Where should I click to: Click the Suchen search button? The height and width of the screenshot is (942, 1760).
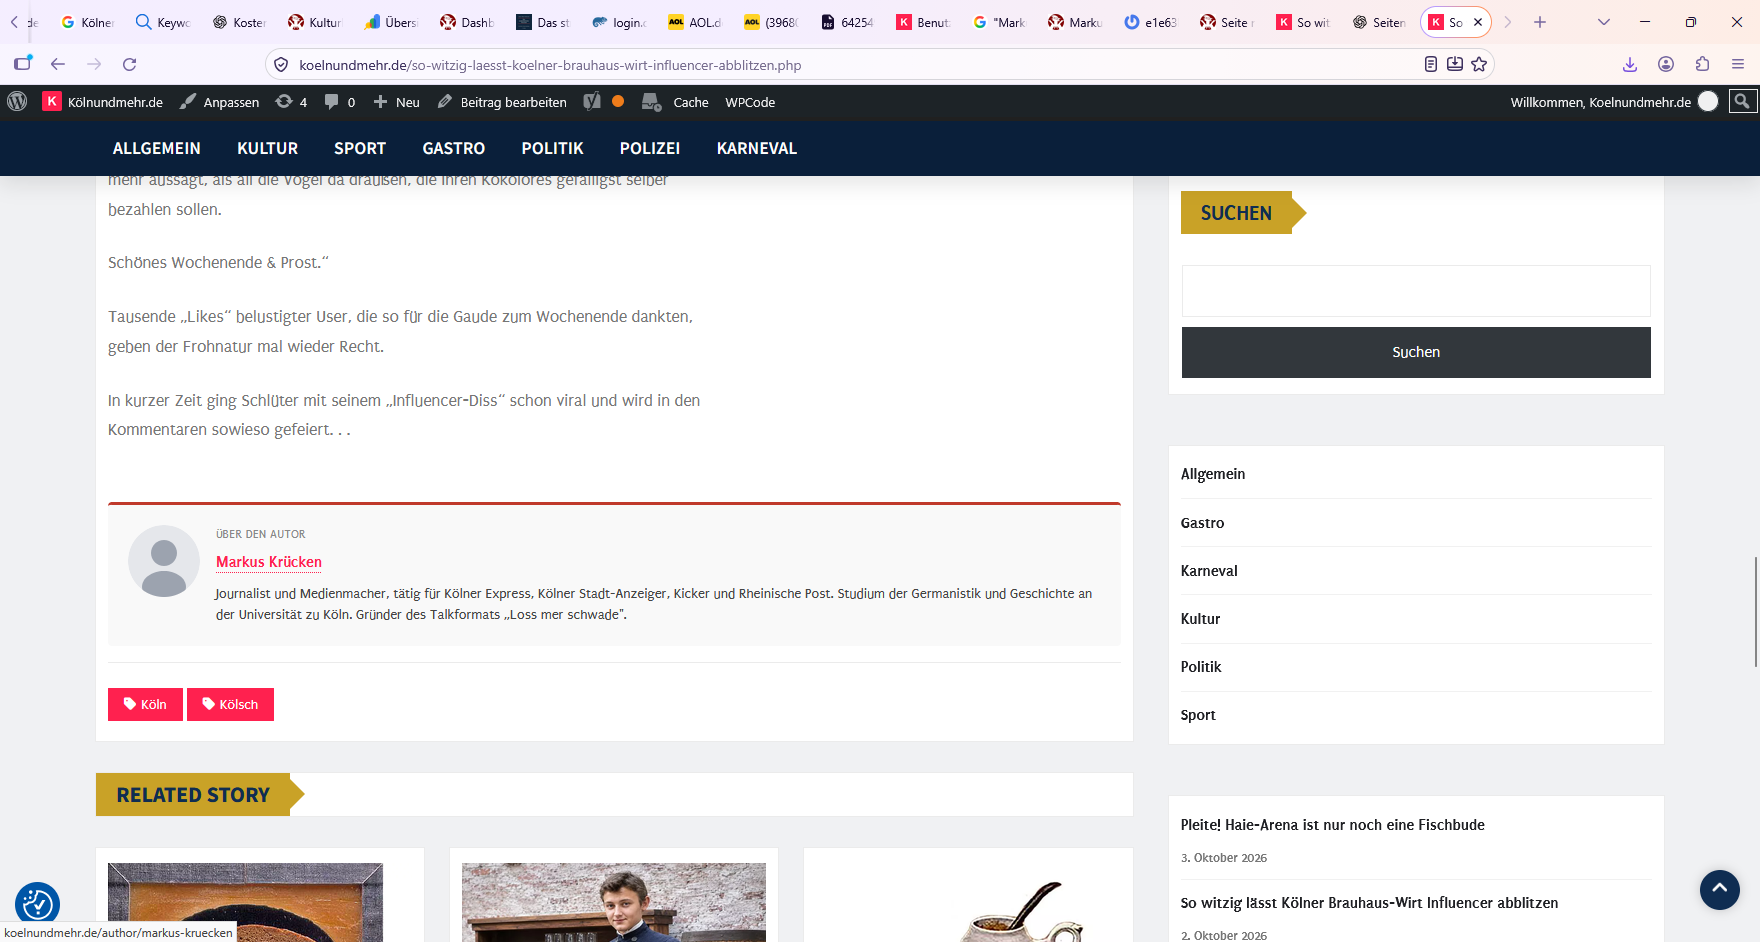(1416, 352)
